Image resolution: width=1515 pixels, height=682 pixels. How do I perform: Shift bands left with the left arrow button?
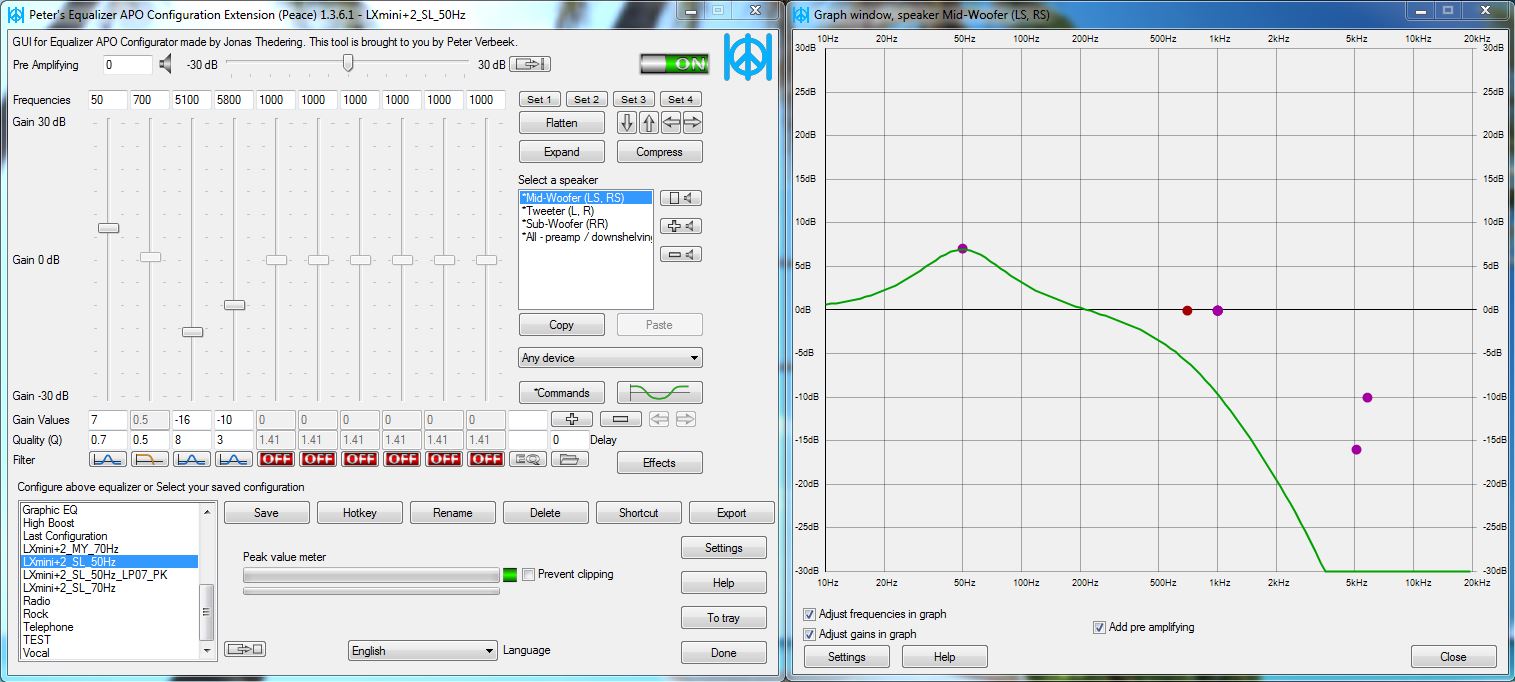pyautogui.click(x=671, y=123)
